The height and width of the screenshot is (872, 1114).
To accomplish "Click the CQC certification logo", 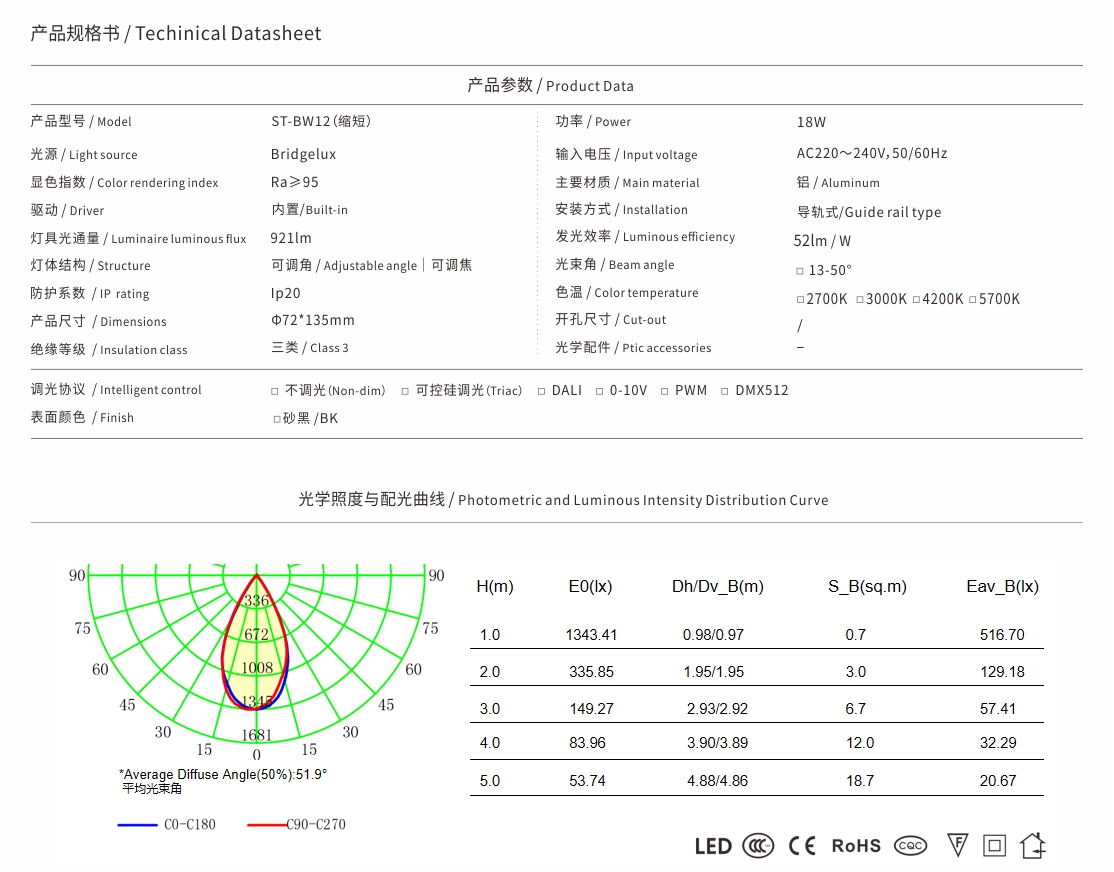I will click(911, 846).
